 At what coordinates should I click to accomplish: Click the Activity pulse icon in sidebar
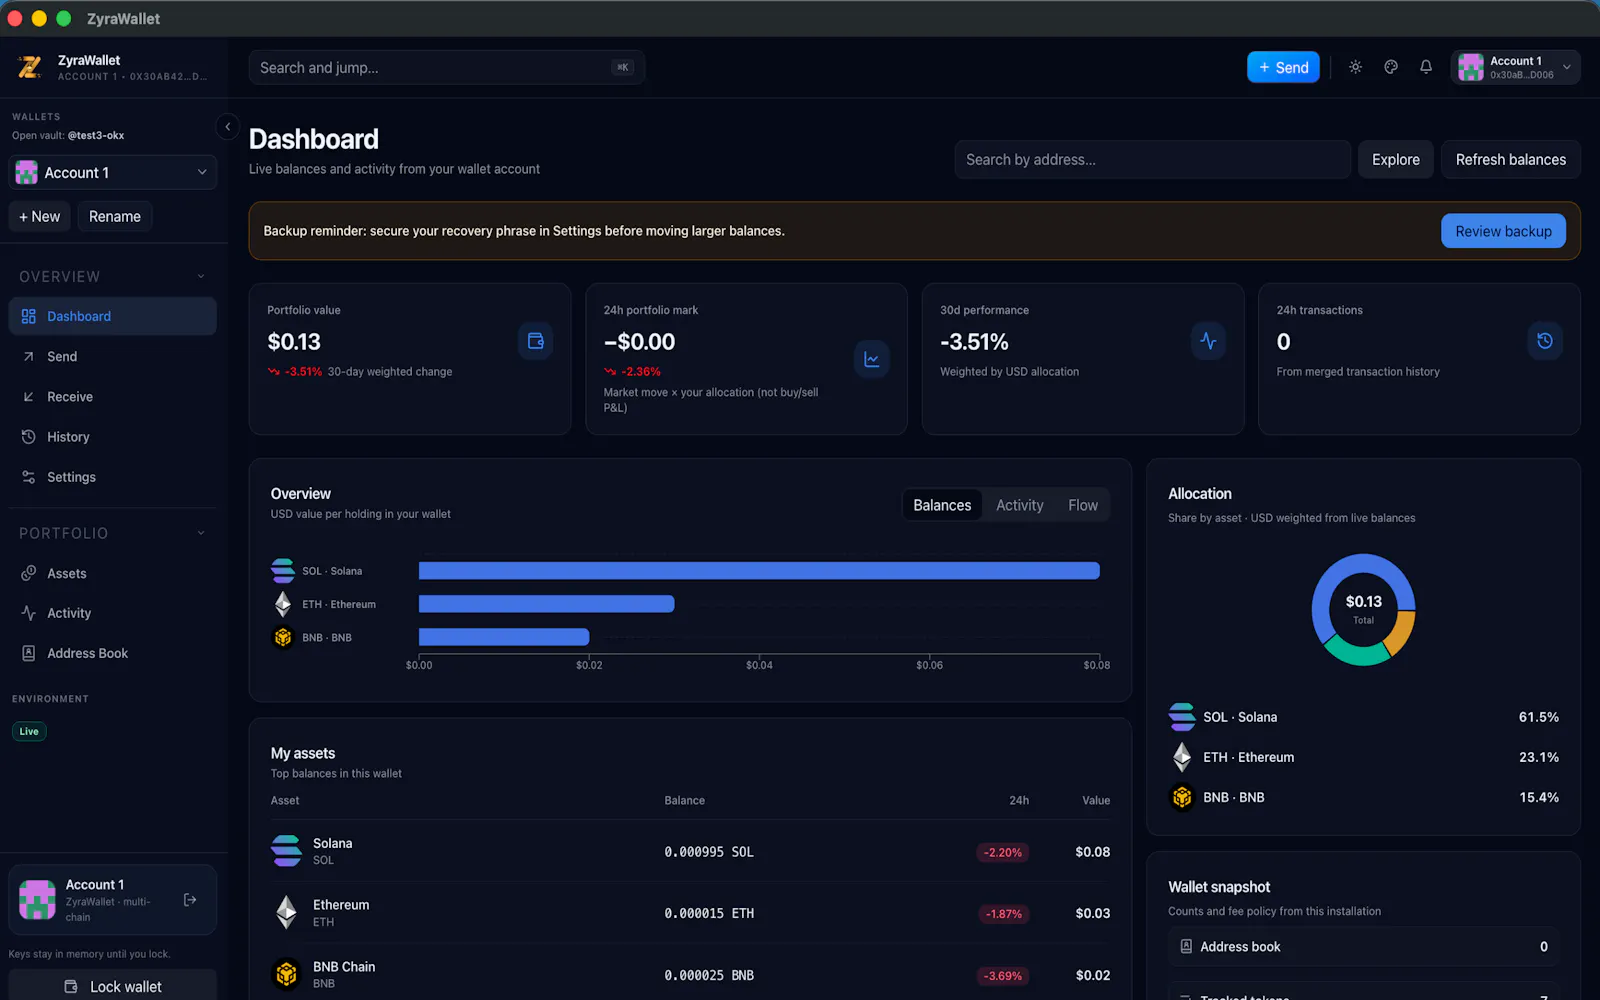click(28, 613)
